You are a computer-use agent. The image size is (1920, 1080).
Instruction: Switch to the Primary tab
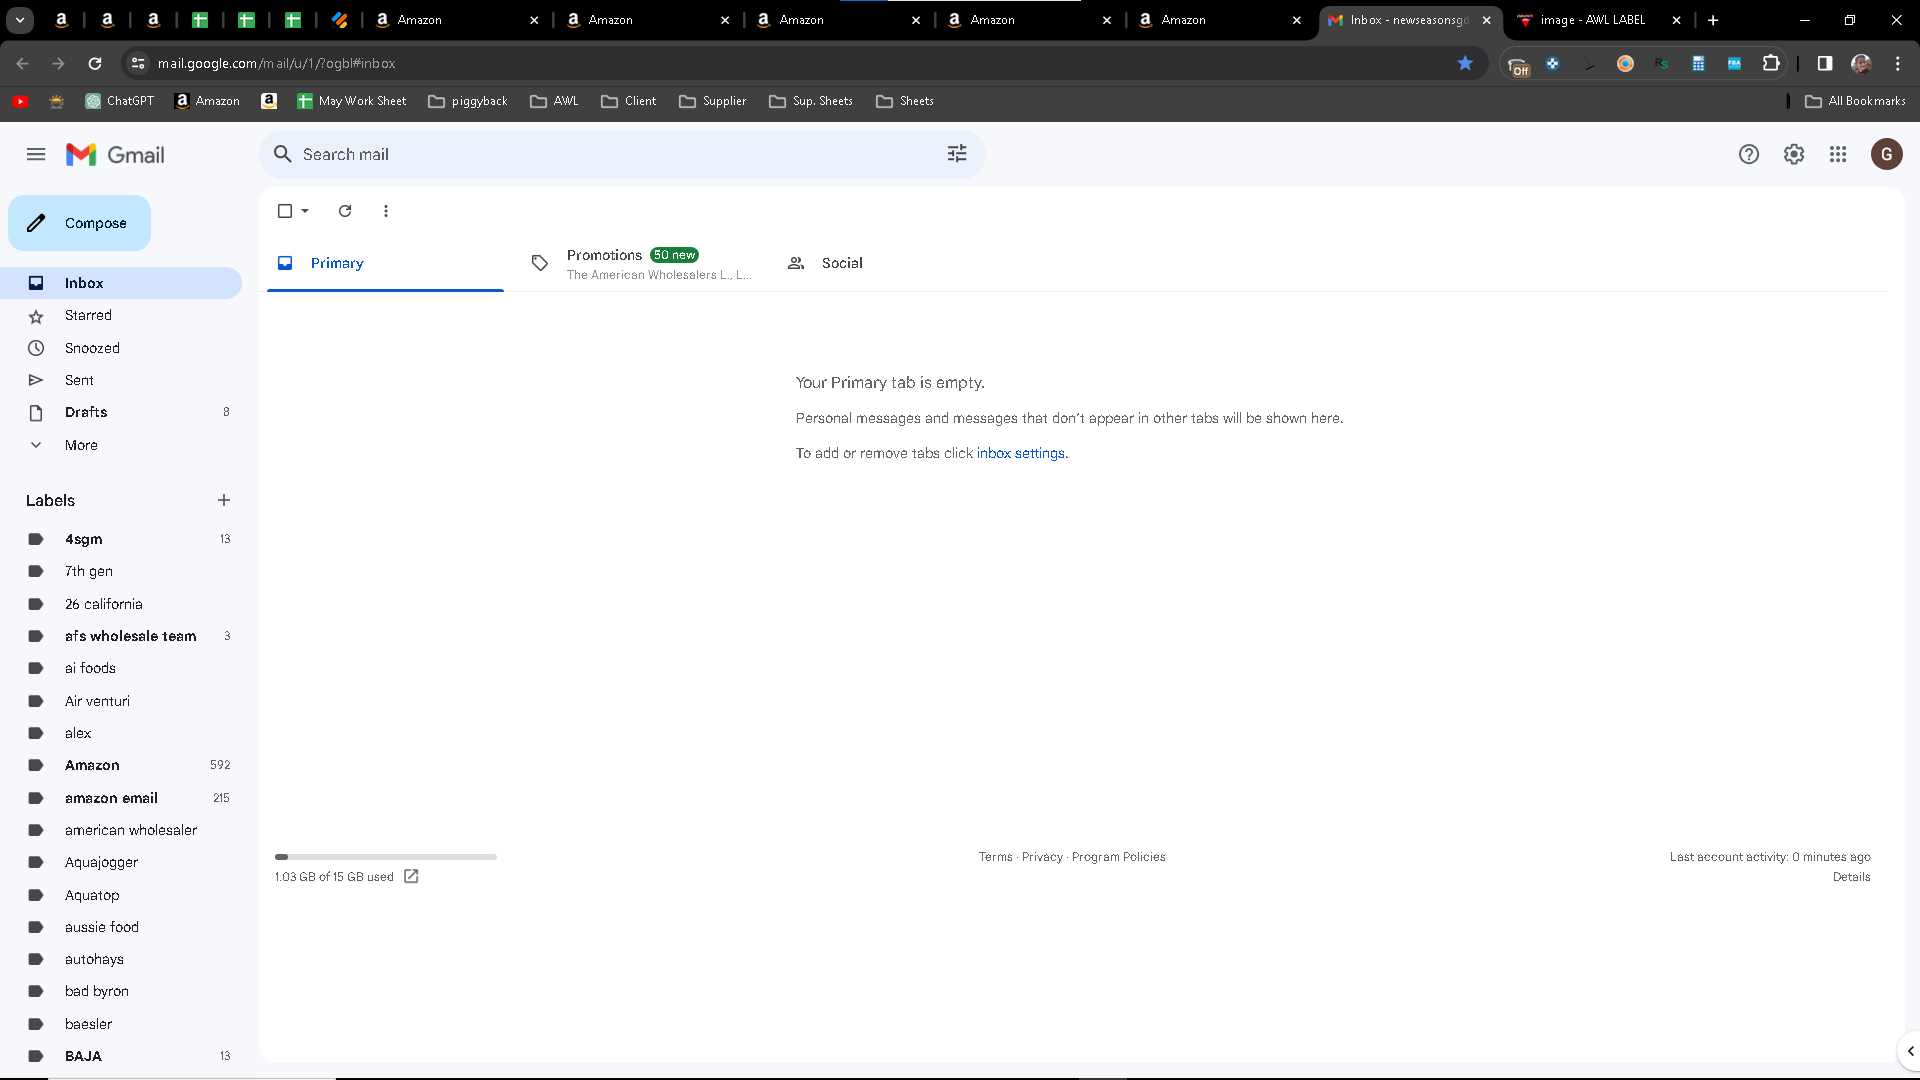click(x=385, y=263)
